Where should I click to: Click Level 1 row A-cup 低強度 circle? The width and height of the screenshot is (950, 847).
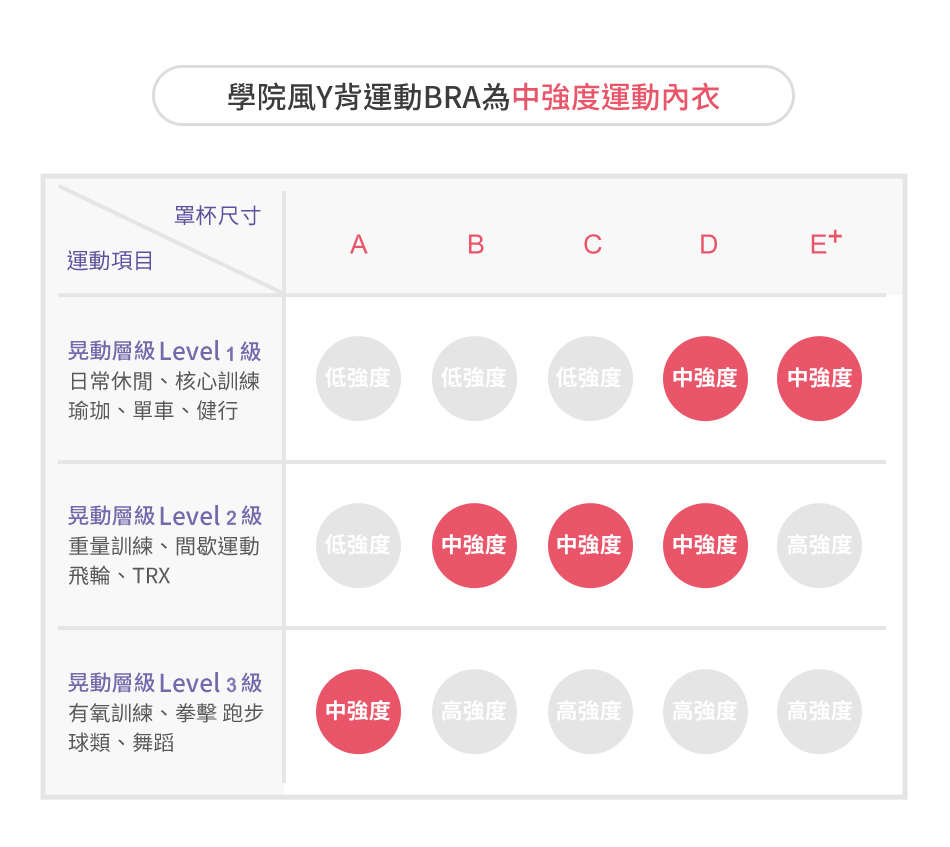tap(358, 379)
